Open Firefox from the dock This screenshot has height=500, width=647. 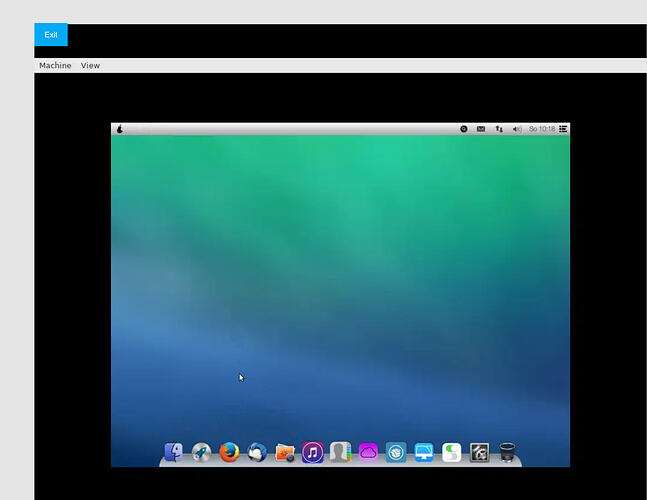pyautogui.click(x=229, y=452)
